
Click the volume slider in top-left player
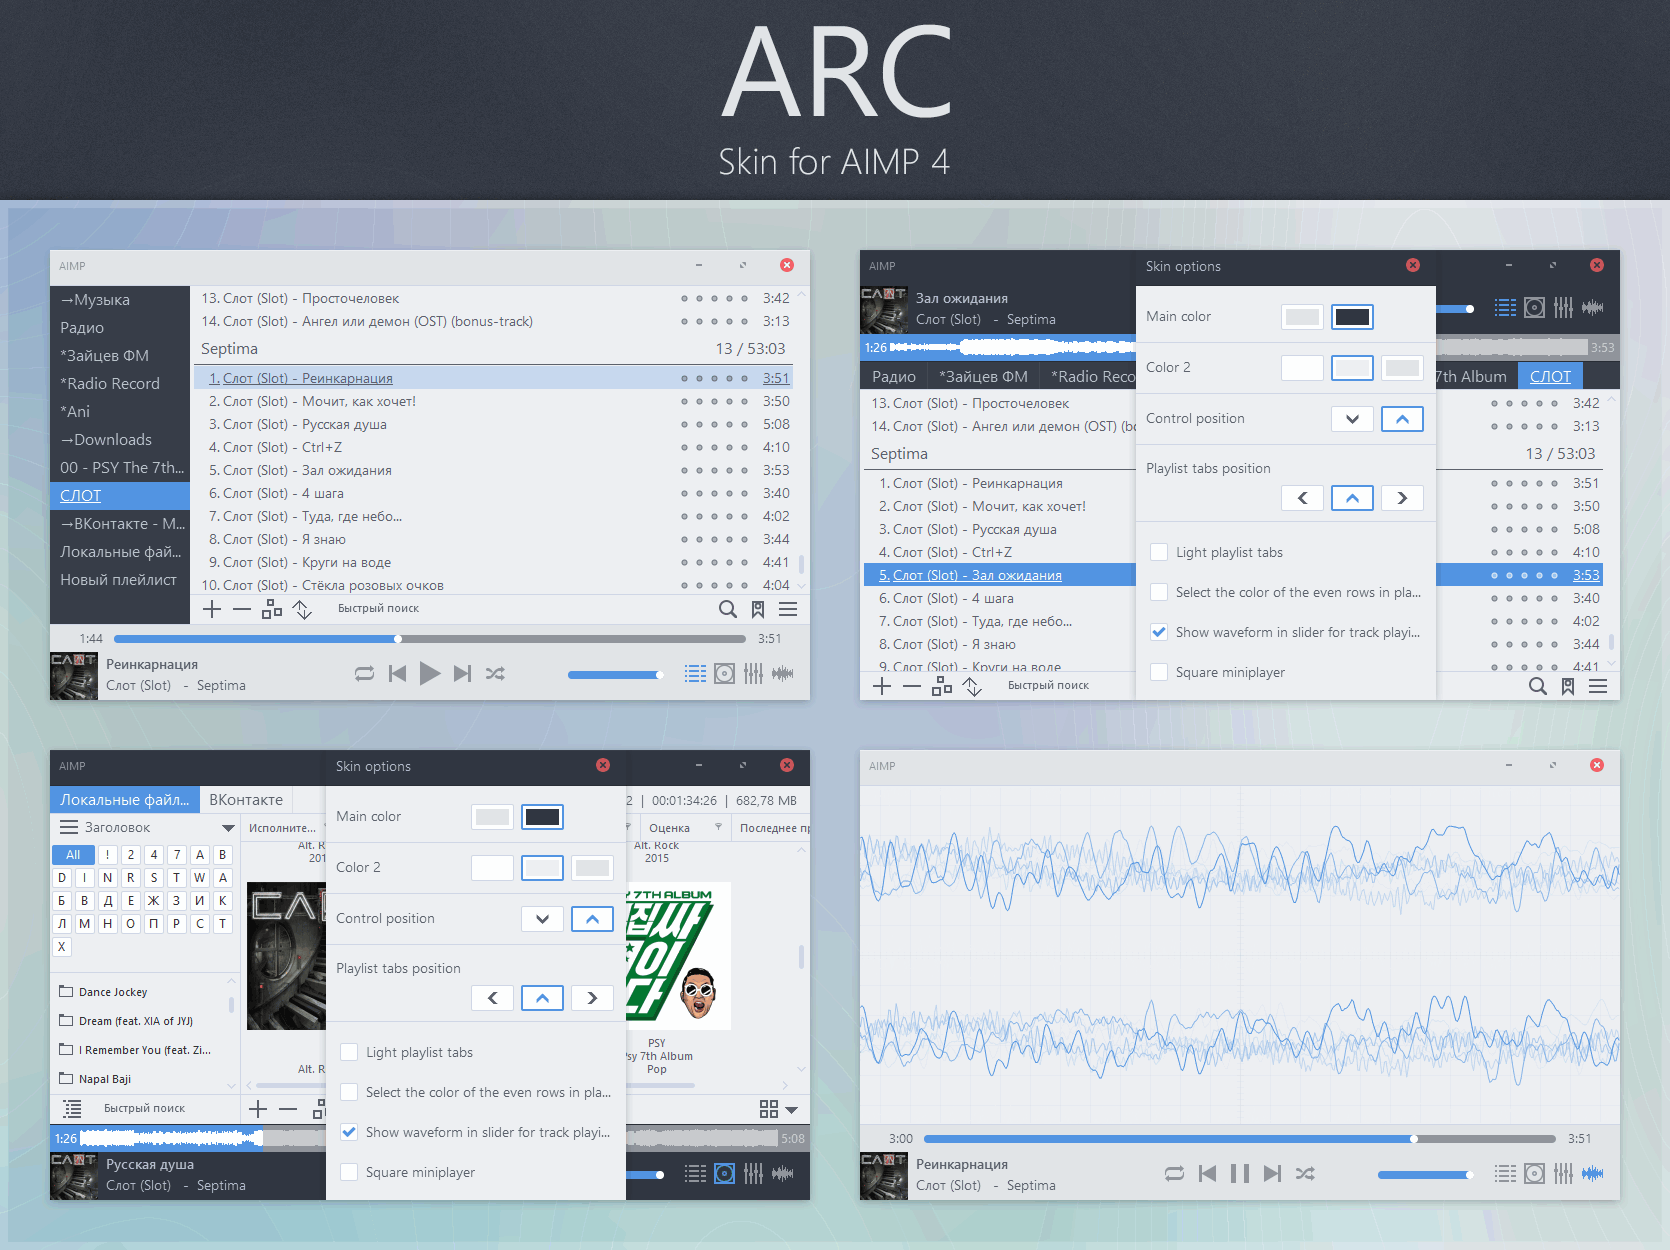click(615, 675)
